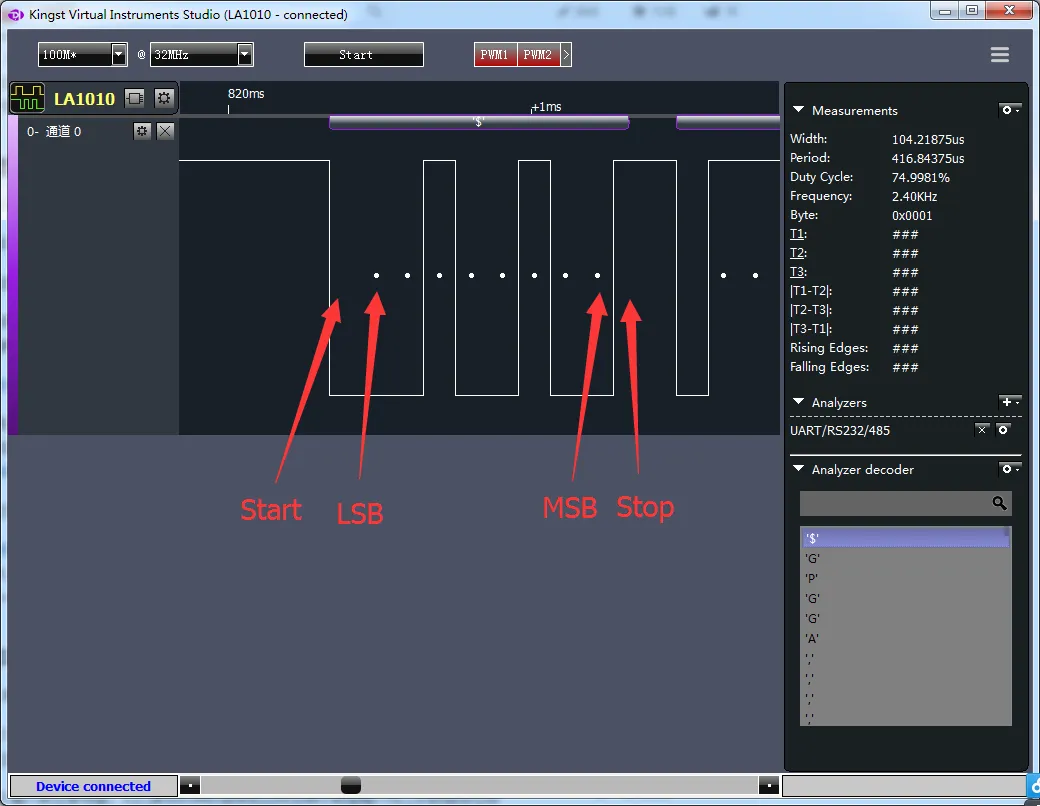Image resolution: width=1040 pixels, height=806 pixels.
Task: Click the decoder search magnifier icon
Action: (999, 503)
